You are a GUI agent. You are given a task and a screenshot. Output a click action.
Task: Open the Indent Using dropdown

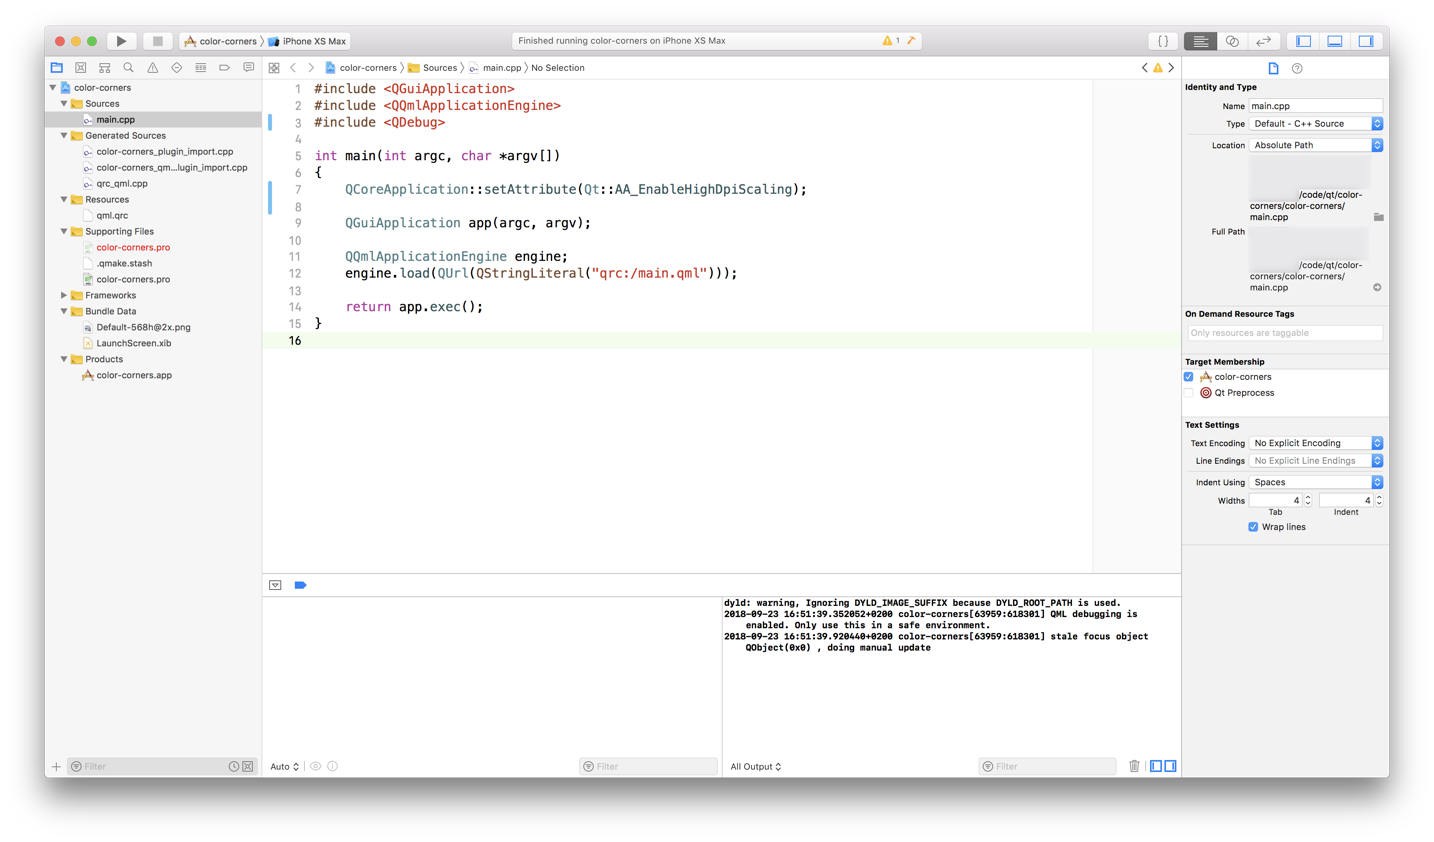(x=1316, y=482)
